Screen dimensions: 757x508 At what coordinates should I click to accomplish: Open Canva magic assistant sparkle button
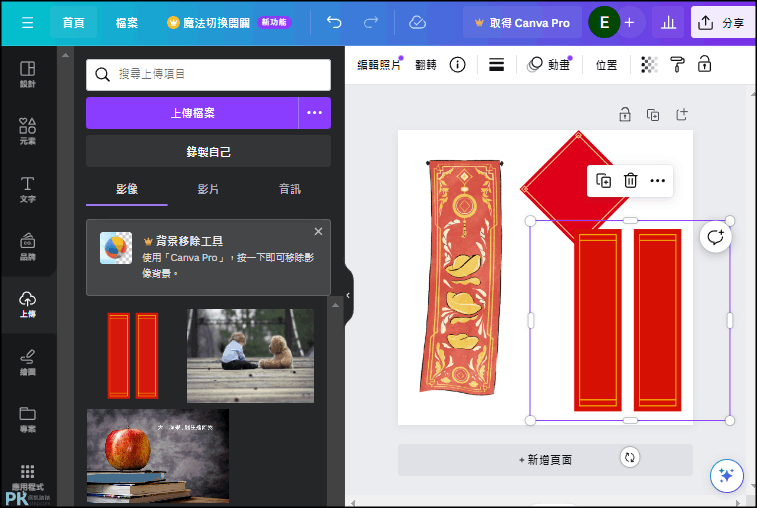(x=726, y=476)
